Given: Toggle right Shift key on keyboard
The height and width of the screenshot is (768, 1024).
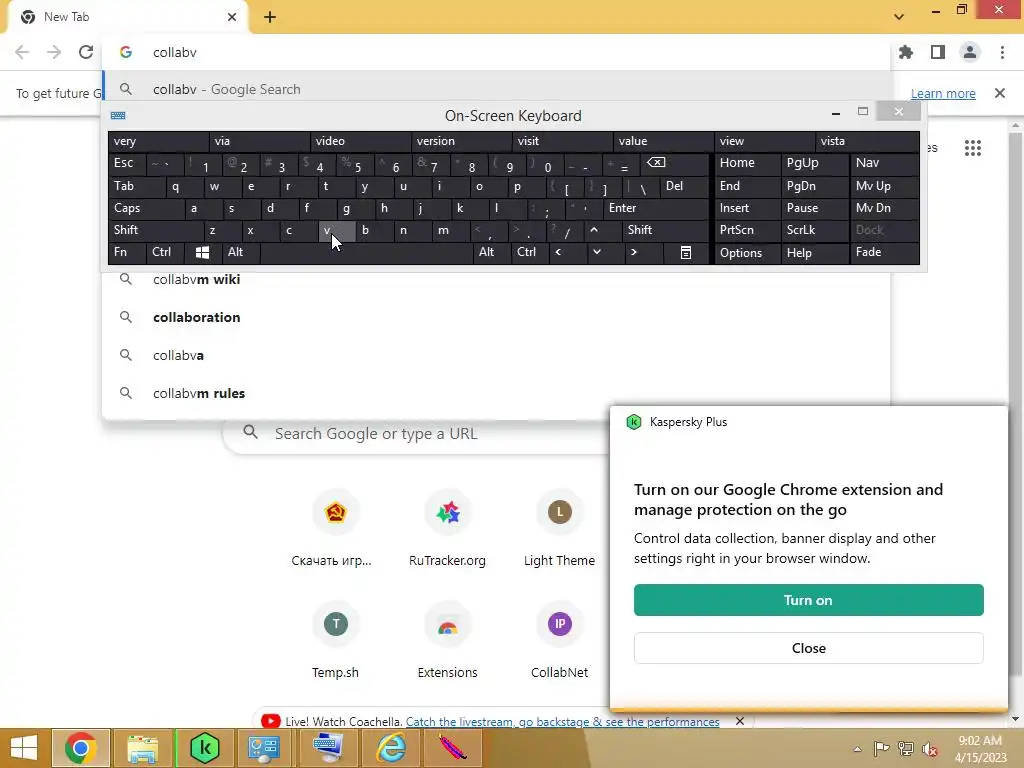Looking at the screenshot, I should [x=665, y=230].
